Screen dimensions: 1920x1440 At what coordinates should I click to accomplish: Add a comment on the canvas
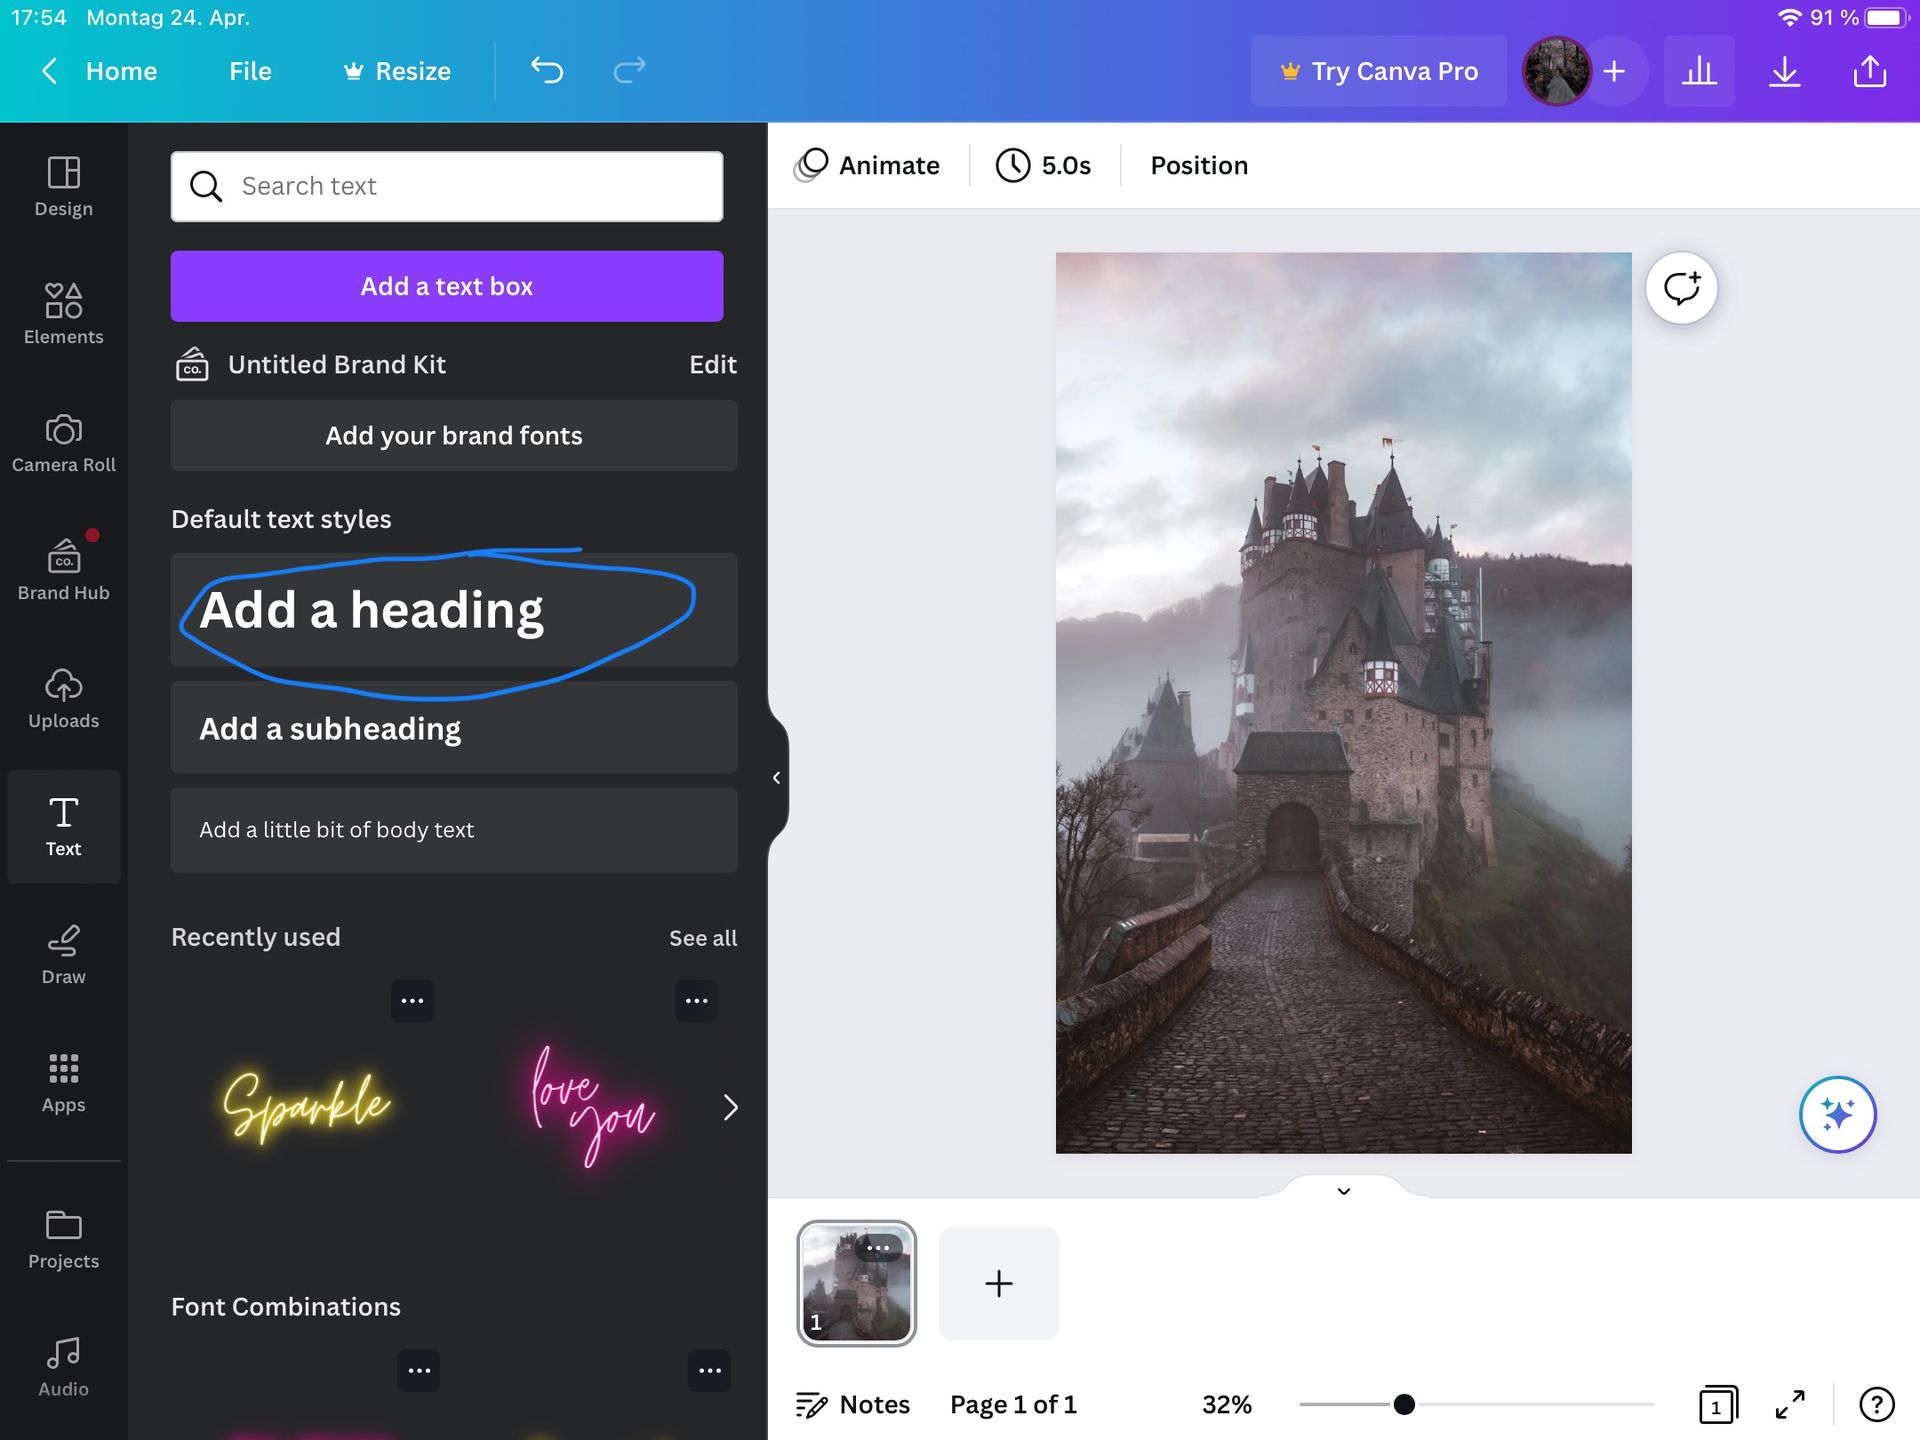(1681, 288)
